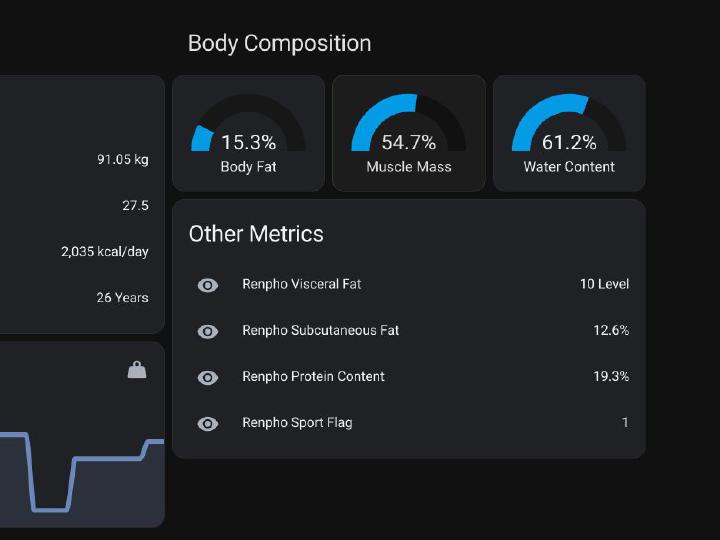Select the Renpho Sport Flag row label

297,422
